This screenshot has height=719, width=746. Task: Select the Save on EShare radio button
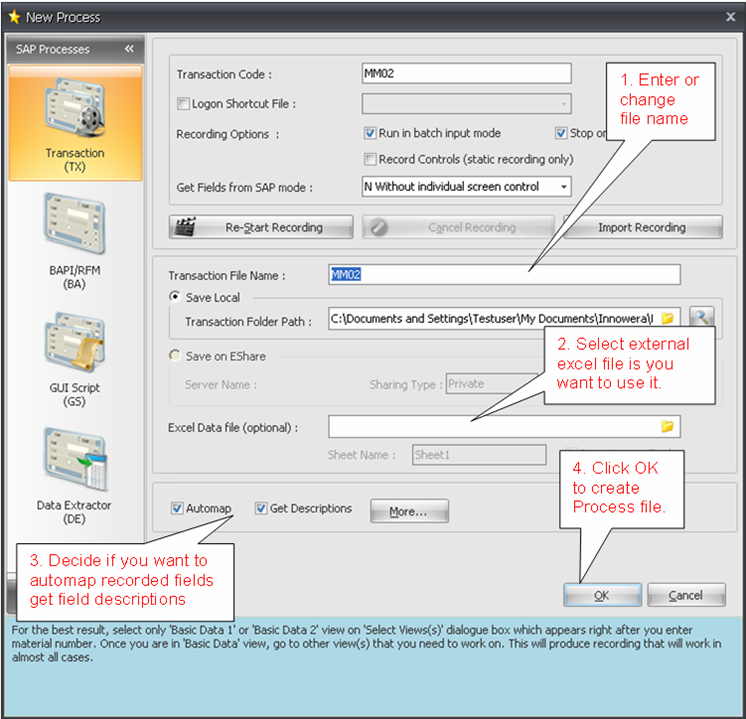click(x=176, y=356)
